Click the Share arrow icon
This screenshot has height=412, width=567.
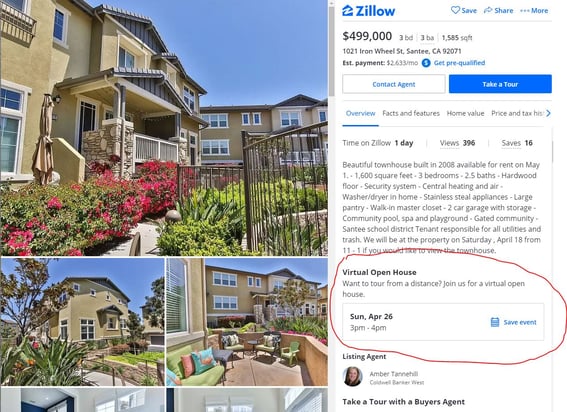(488, 10)
